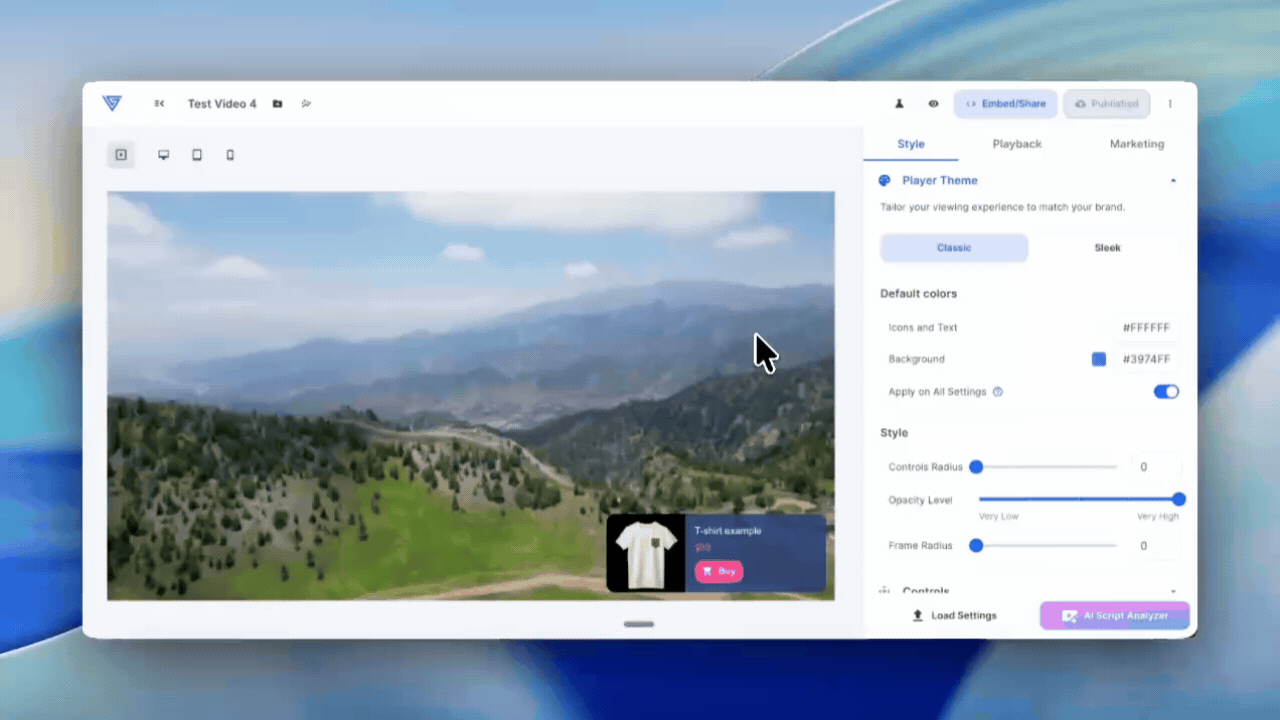Click the Buy button on product card

[719, 572]
